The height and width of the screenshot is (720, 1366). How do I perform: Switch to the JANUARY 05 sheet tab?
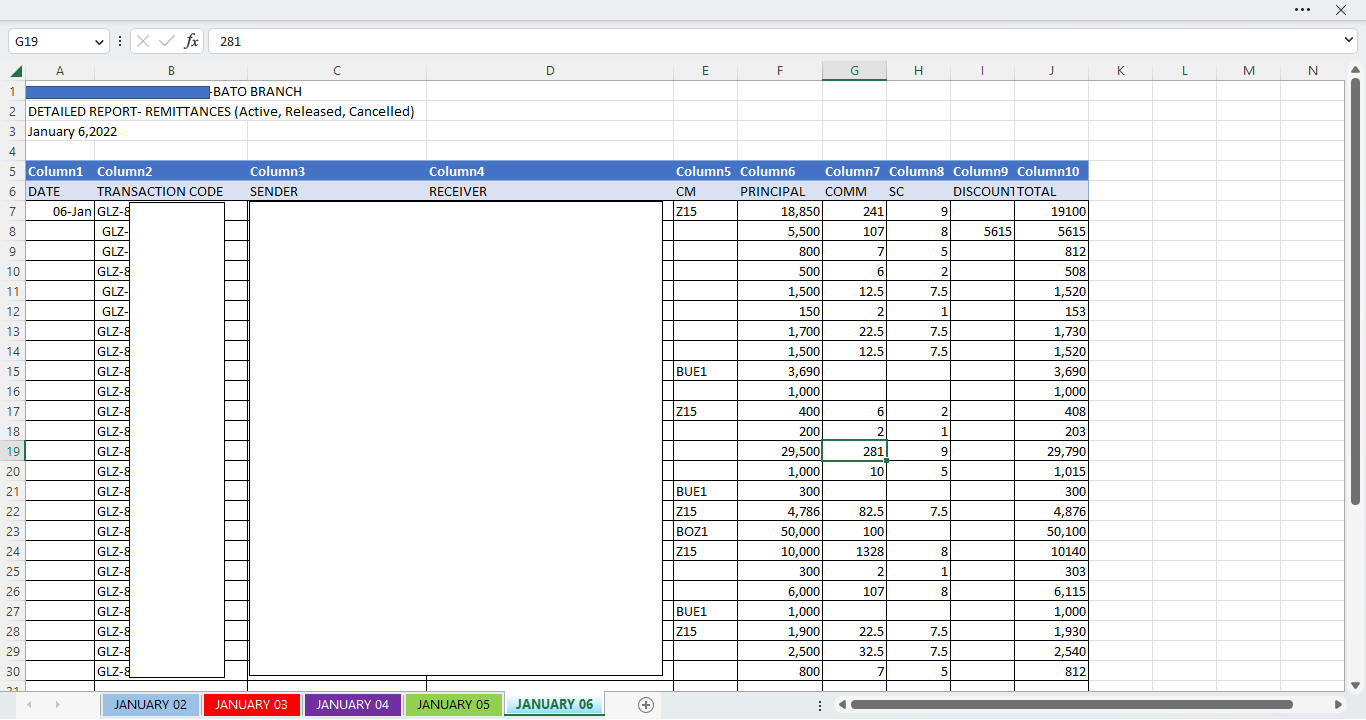(x=453, y=705)
